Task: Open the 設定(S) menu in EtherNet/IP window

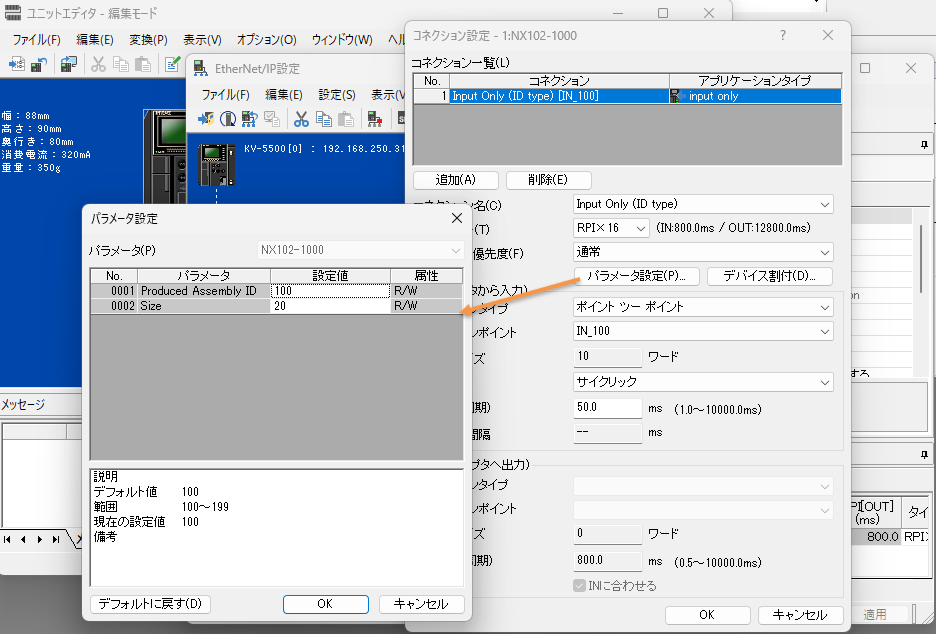Action: pos(337,94)
